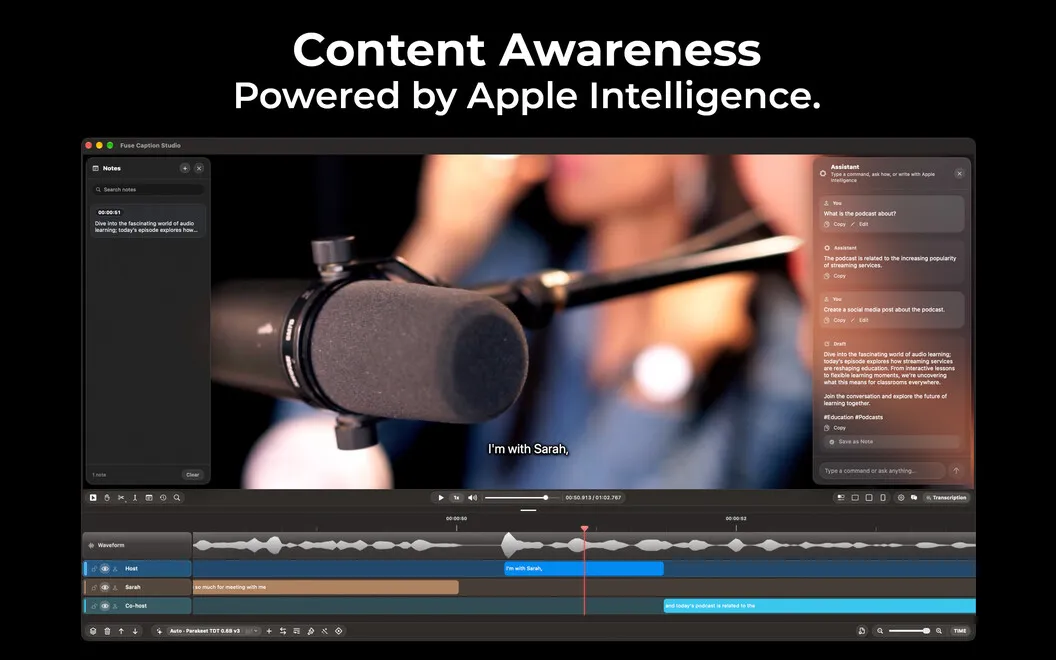Open the caption table view icon

(149, 498)
